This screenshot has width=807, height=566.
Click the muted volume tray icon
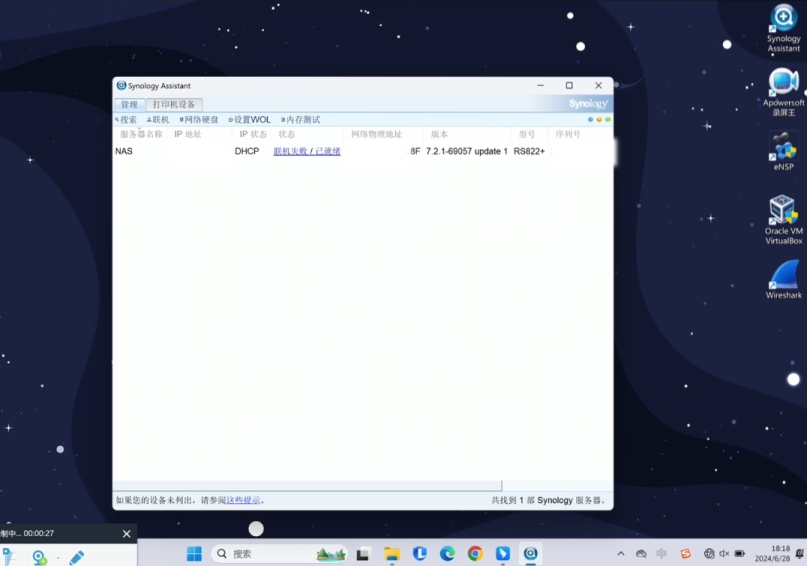coord(724,554)
